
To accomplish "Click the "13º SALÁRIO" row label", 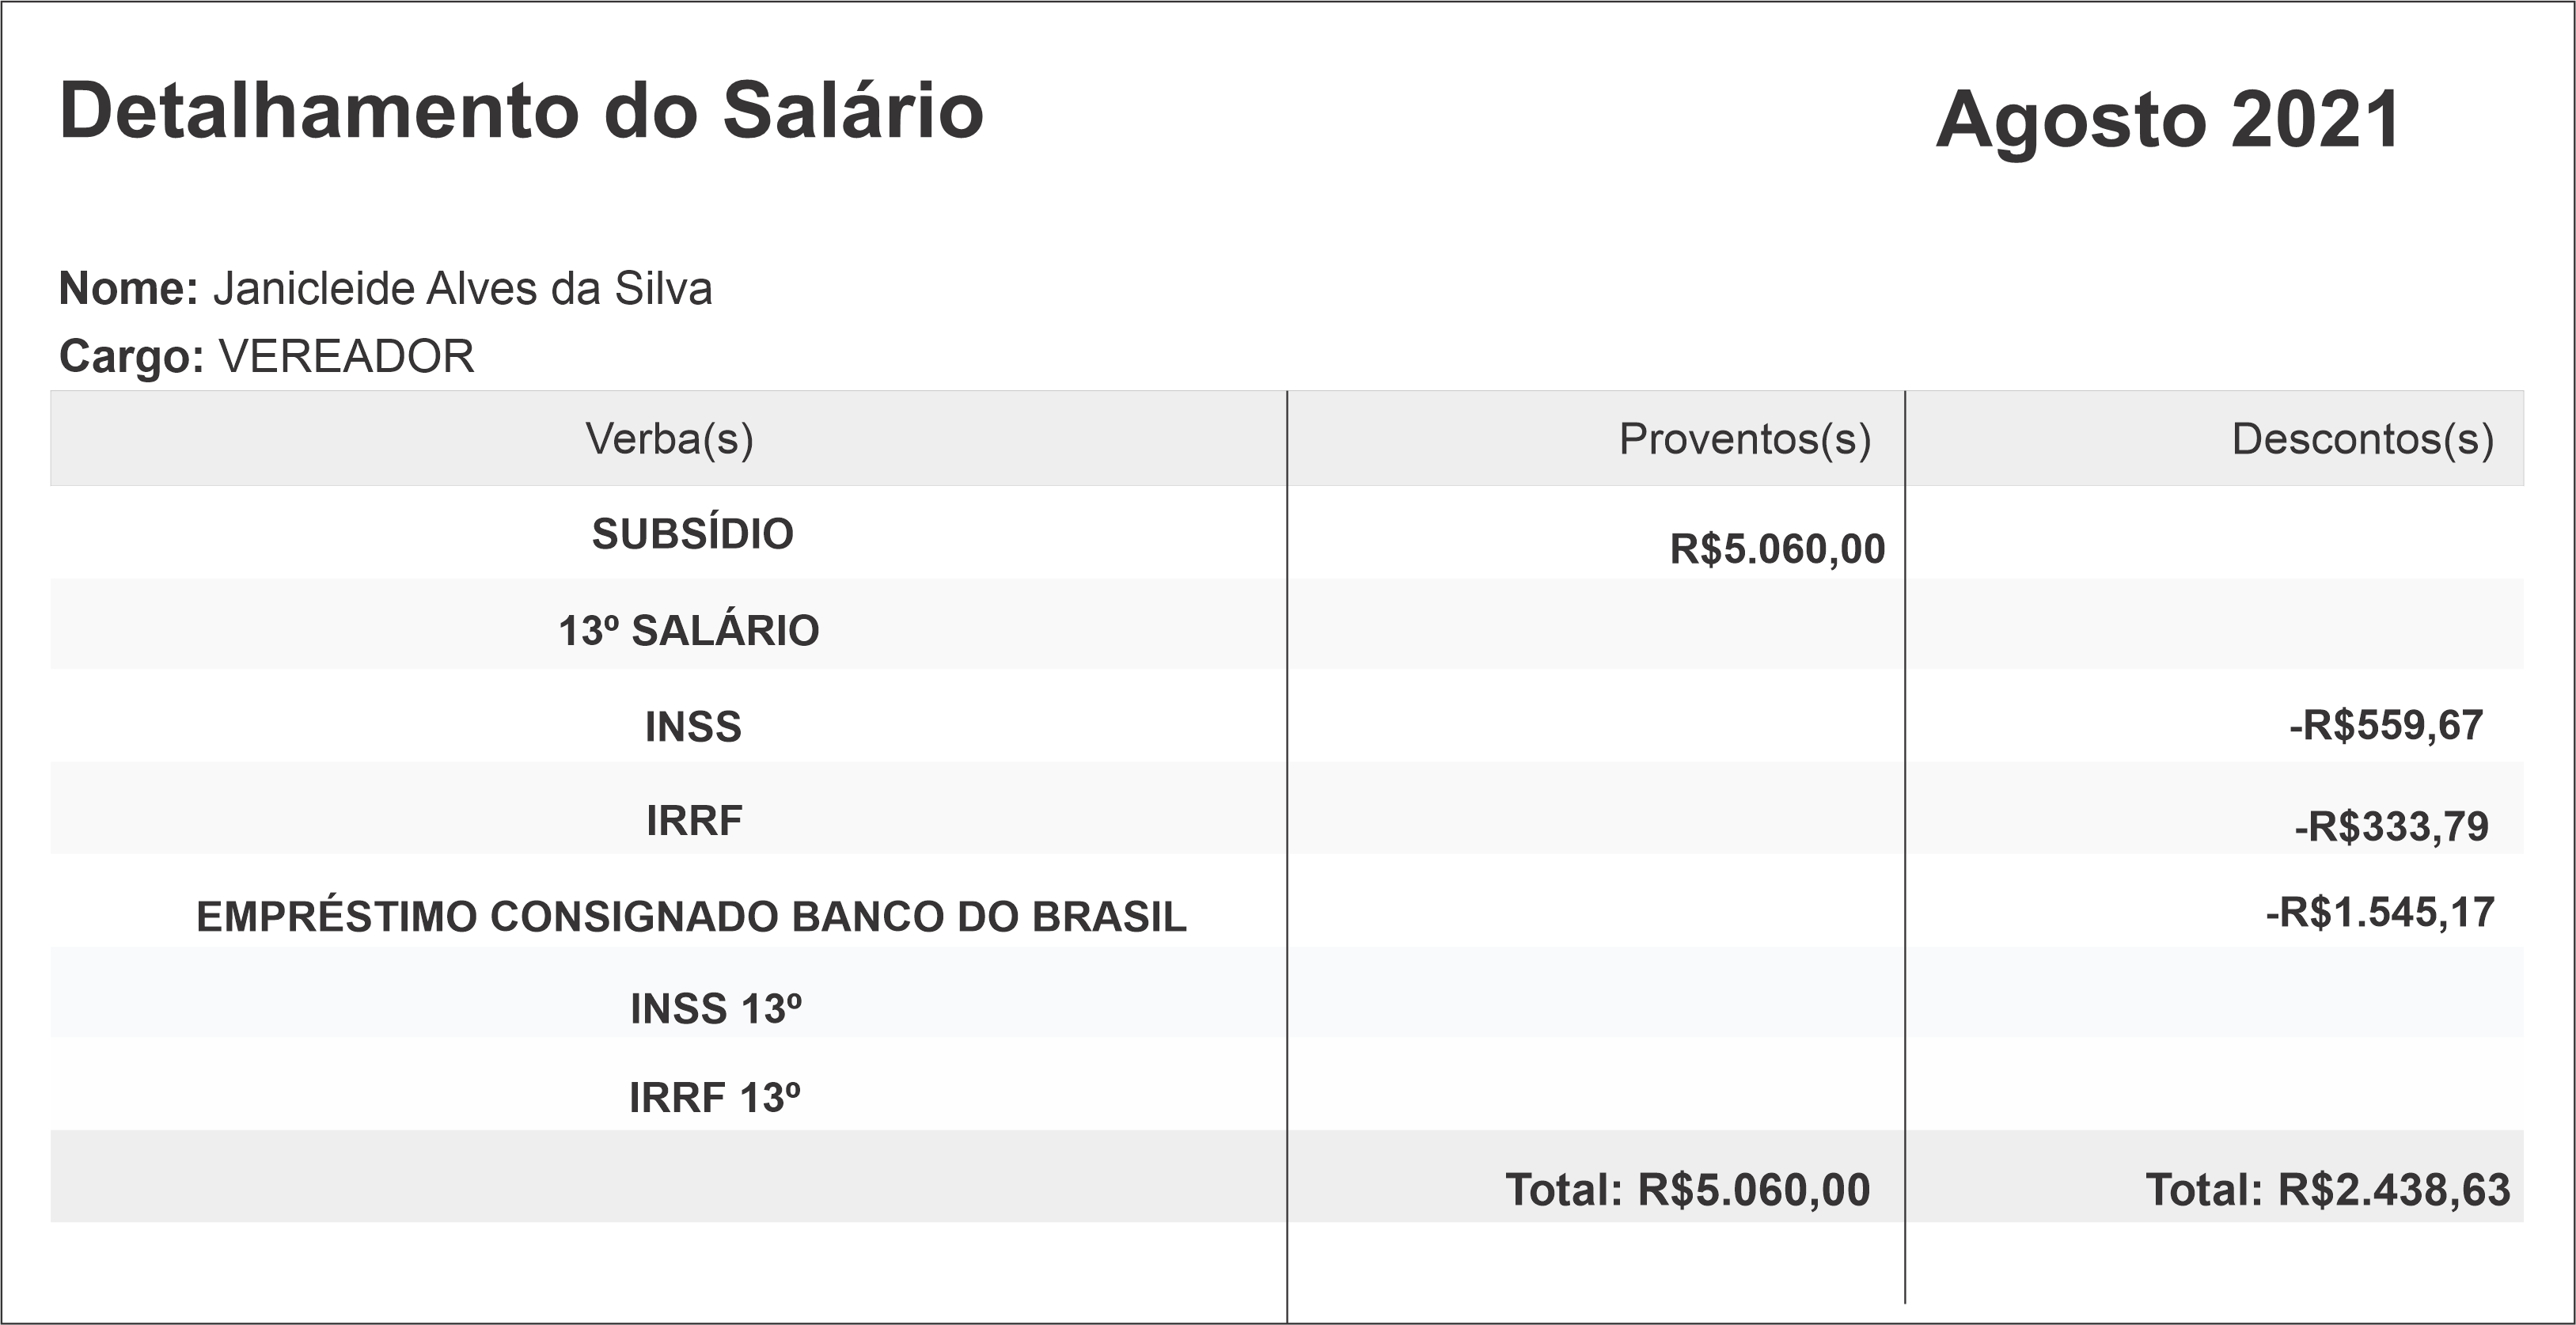I will pyautogui.click(x=688, y=631).
